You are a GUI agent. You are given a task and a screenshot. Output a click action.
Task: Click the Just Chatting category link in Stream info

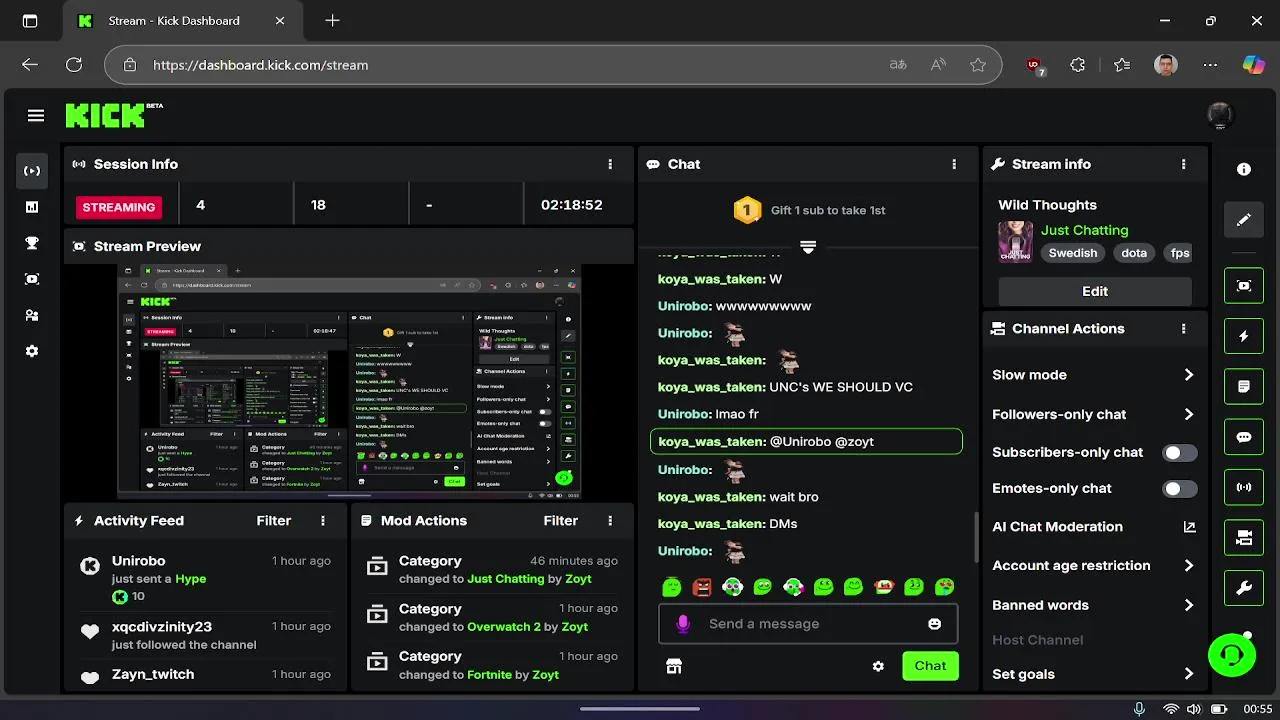pos(1084,230)
